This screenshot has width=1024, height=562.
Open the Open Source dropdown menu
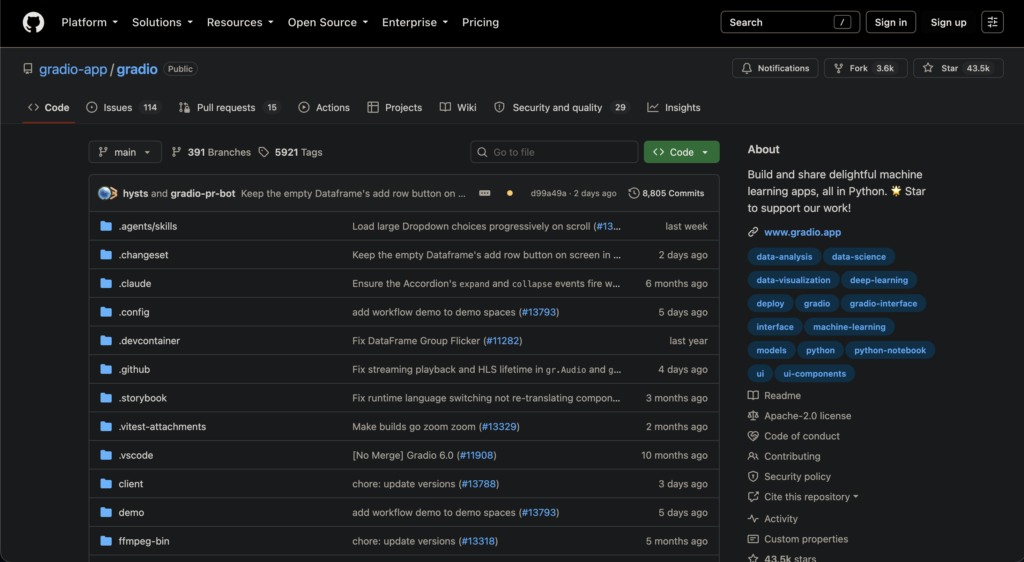point(328,22)
